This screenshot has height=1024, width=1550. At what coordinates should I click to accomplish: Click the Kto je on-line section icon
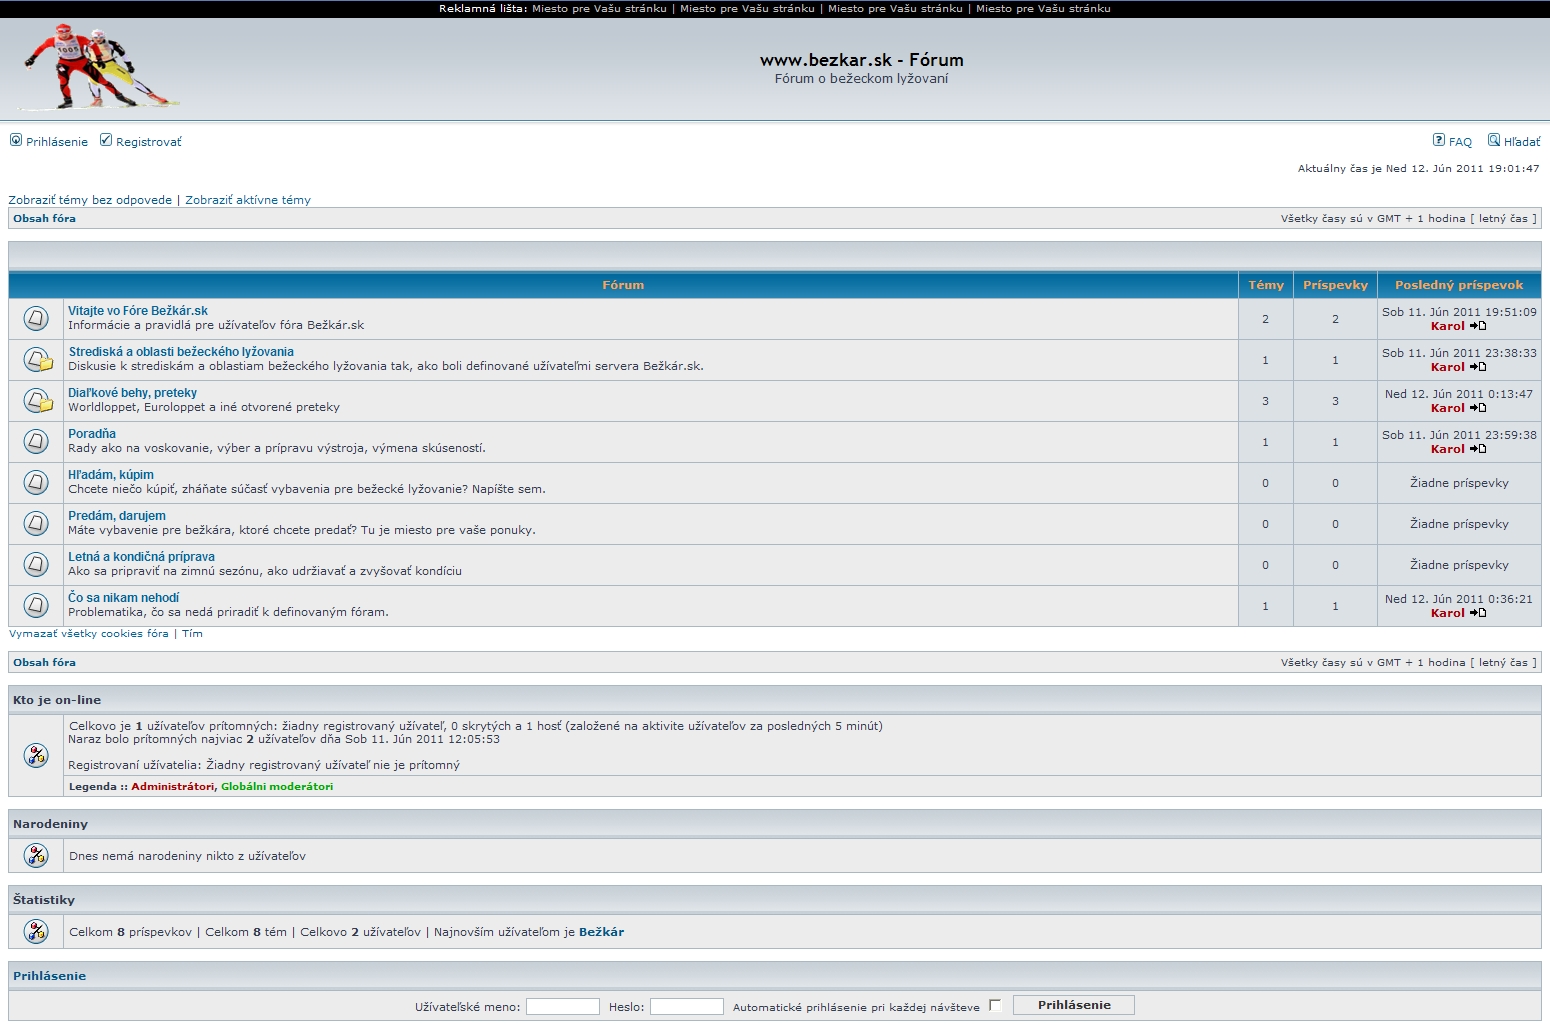[x=36, y=755]
